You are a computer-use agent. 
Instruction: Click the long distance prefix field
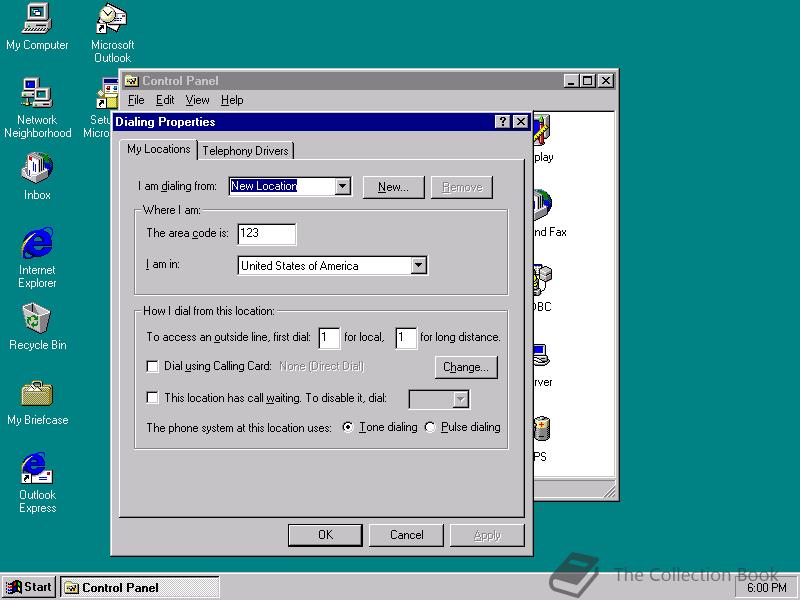[x=406, y=338]
